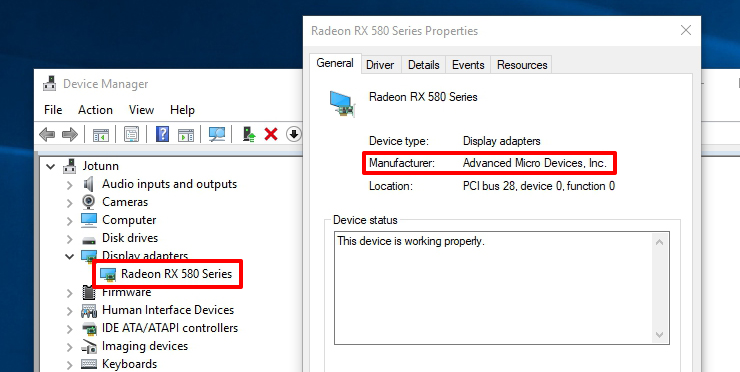
Task: Click 'Advanced Micro Devices, Inc.' manufacturer value
Action: (x=535, y=163)
